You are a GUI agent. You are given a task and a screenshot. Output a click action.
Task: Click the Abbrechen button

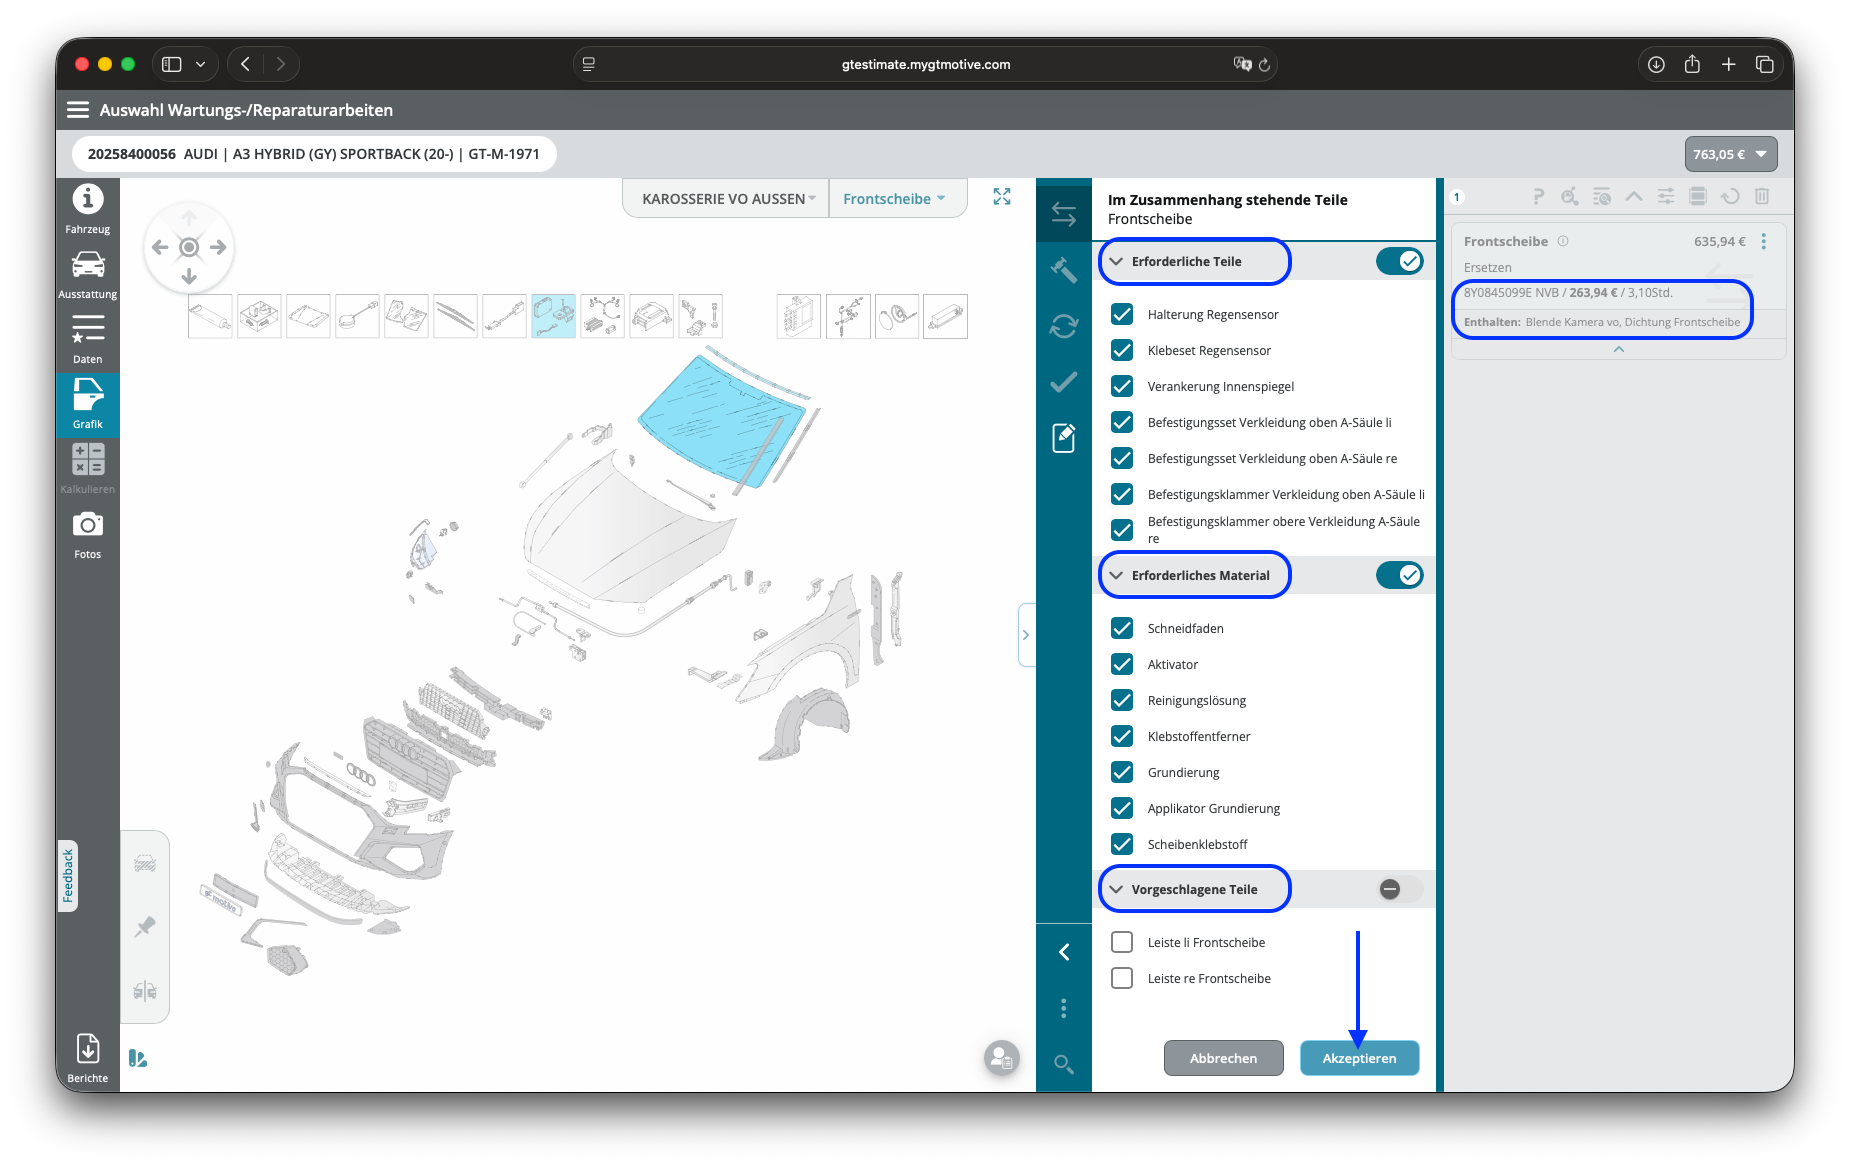(1223, 1058)
